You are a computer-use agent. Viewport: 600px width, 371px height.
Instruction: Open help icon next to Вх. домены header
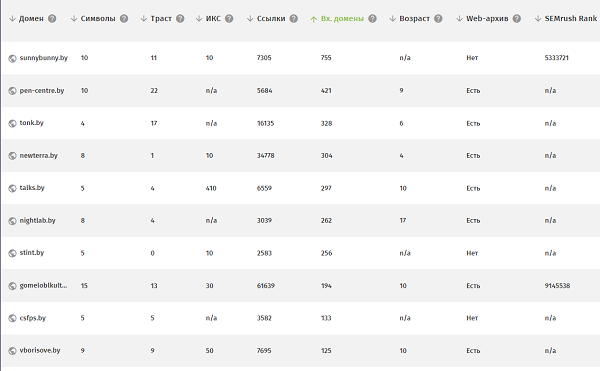tap(372, 18)
